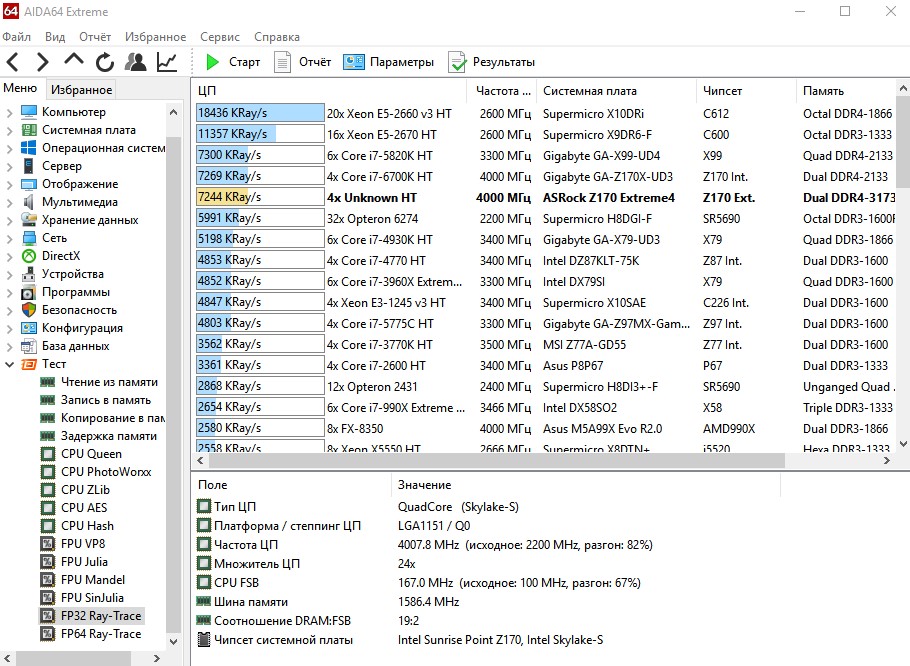This screenshot has width=910, height=666.
Task: Open Параметры in the toolbar
Action: pos(388,62)
